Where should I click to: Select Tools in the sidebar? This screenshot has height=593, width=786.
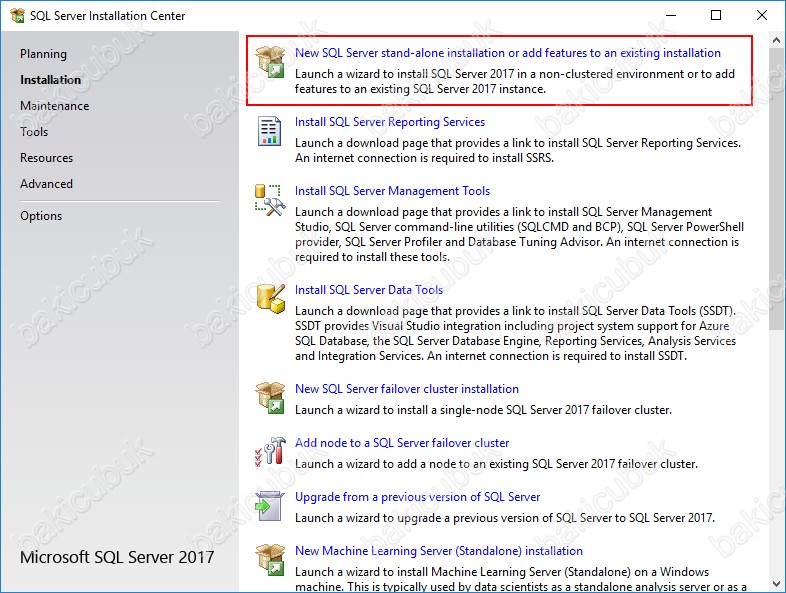coord(34,132)
